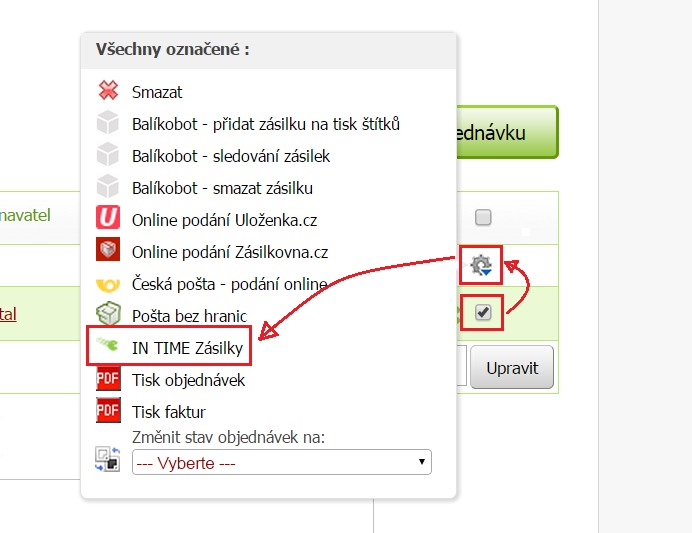The width and height of the screenshot is (692, 533).
Task: Click the Uloženka.cz red U icon
Action: pyautogui.click(x=108, y=217)
